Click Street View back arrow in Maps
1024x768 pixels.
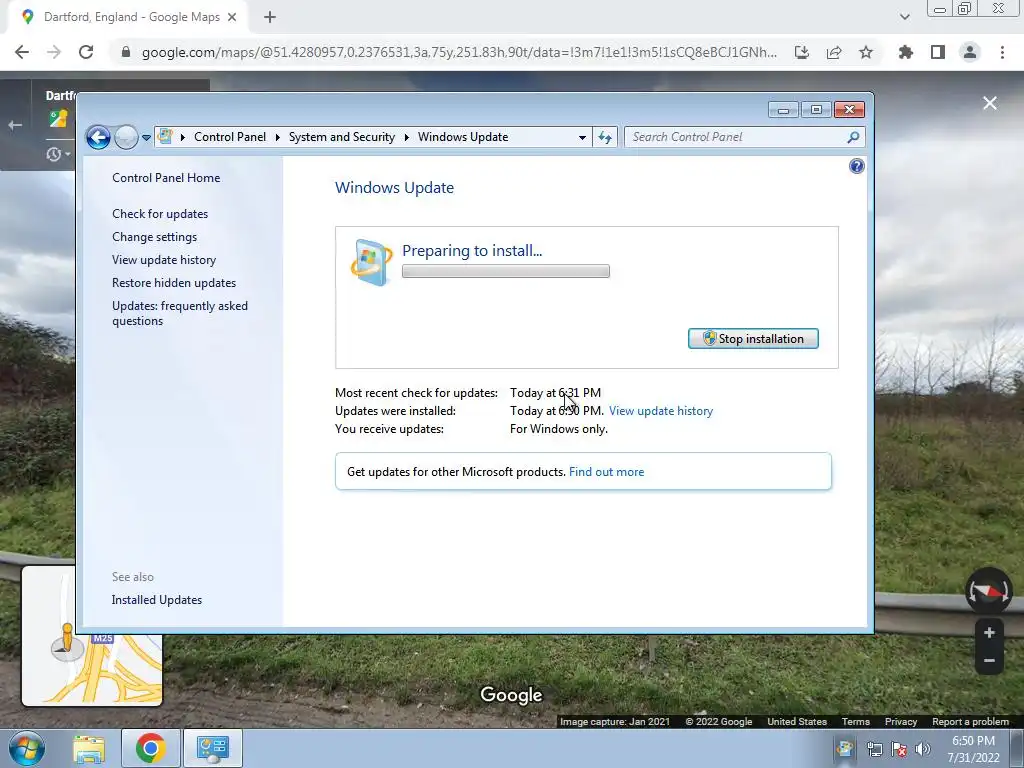pyautogui.click(x=15, y=125)
